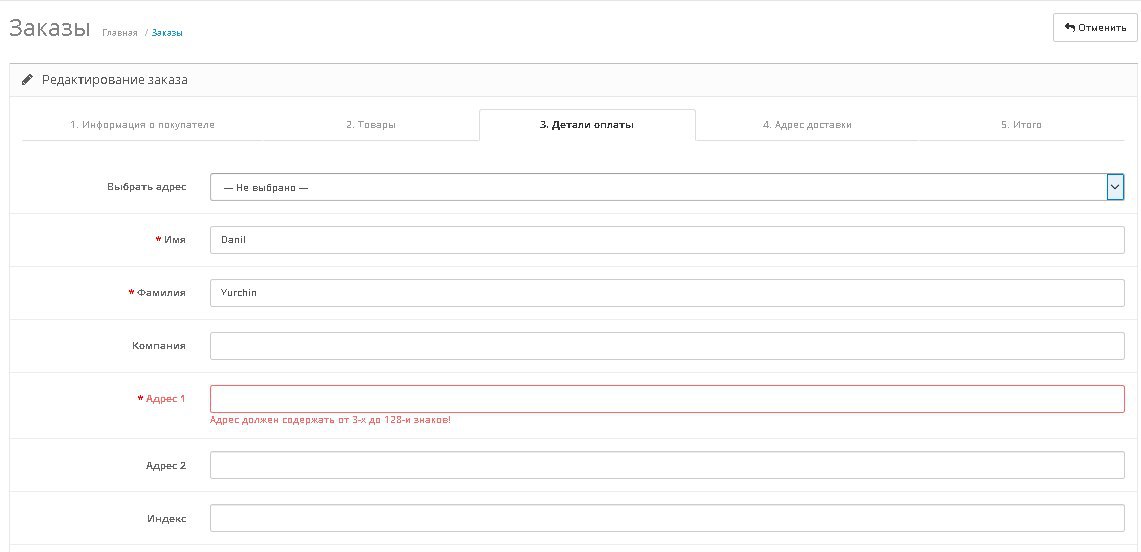Switch to tab 1. Информация о покупателе
The image size is (1141, 552).
[142, 125]
